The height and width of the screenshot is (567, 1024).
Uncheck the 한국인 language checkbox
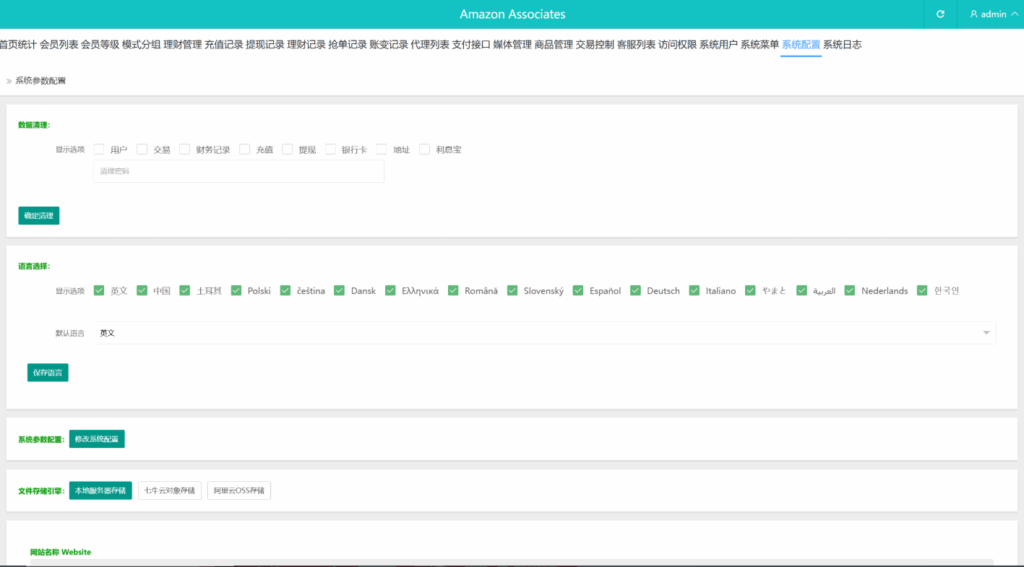coord(921,290)
